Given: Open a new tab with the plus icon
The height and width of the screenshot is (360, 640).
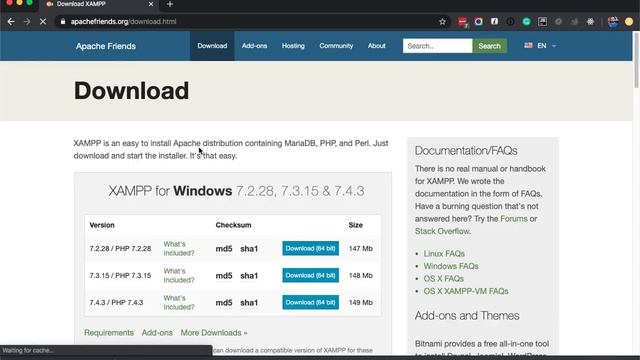Looking at the screenshot, I should click(x=170, y=4).
